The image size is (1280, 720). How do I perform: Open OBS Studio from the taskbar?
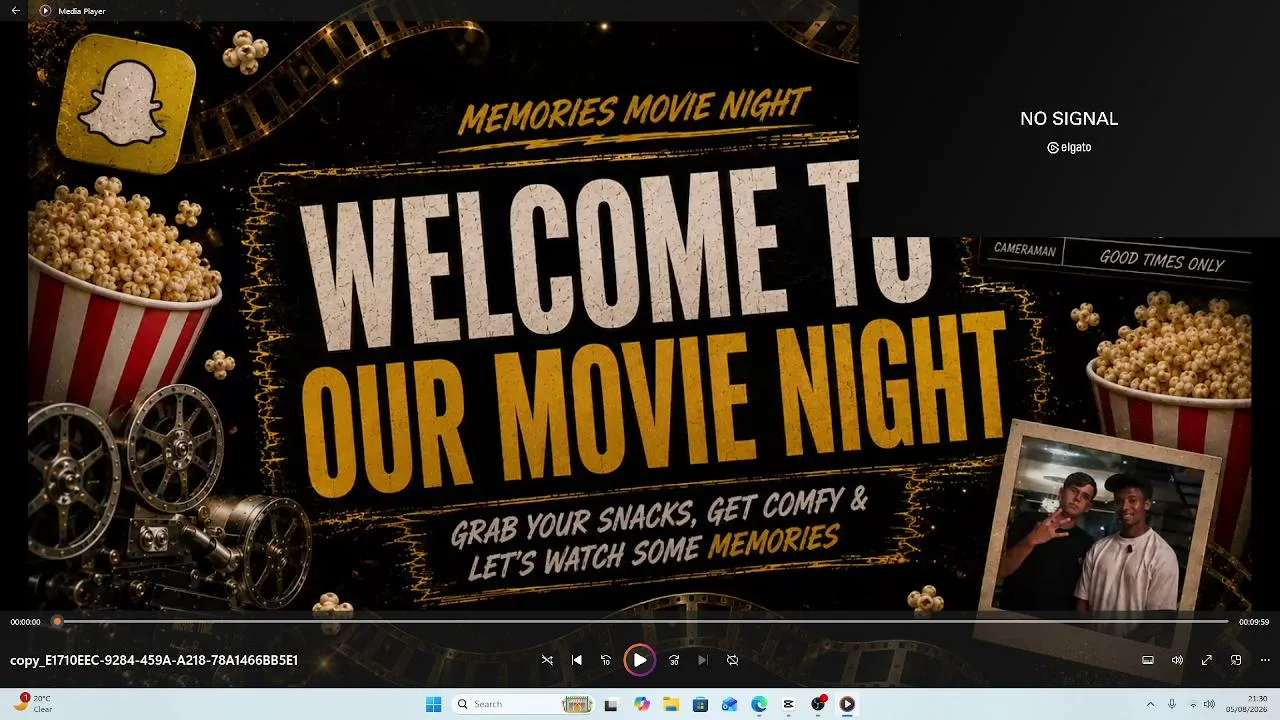tap(818, 704)
